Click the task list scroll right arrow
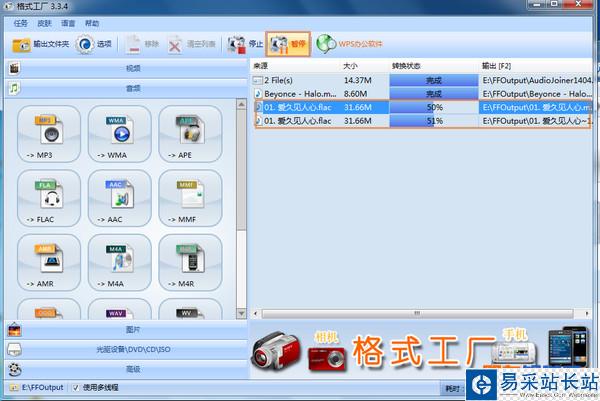 click(x=587, y=313)
